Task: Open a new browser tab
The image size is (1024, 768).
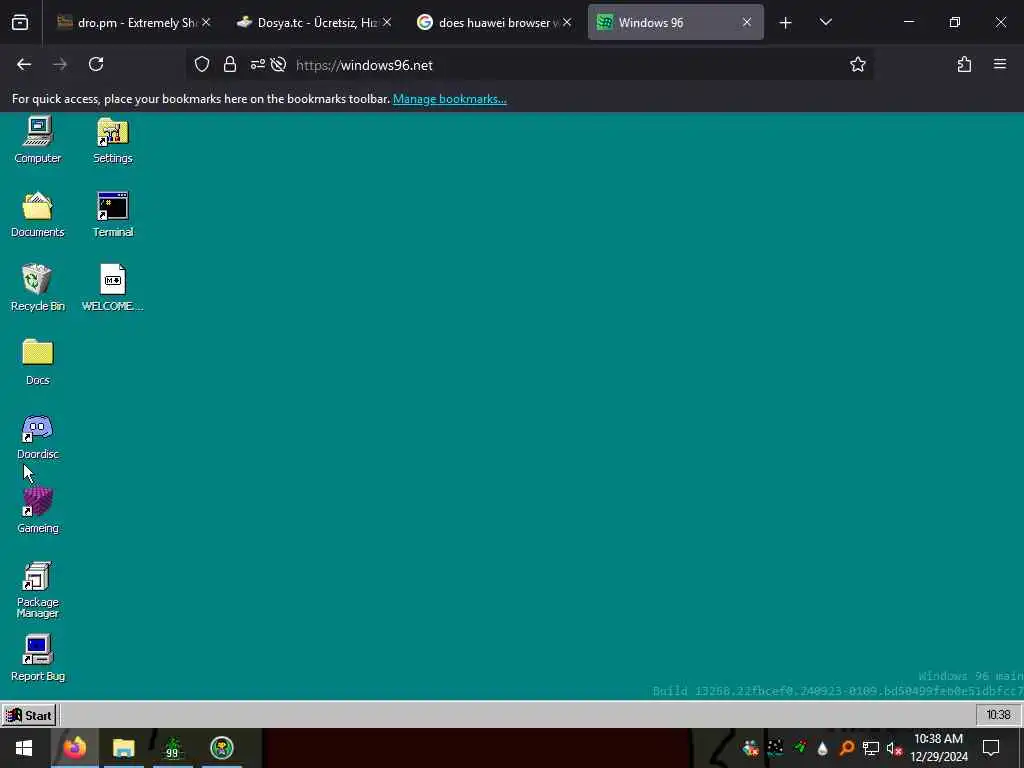Action: tap(786, 23)
